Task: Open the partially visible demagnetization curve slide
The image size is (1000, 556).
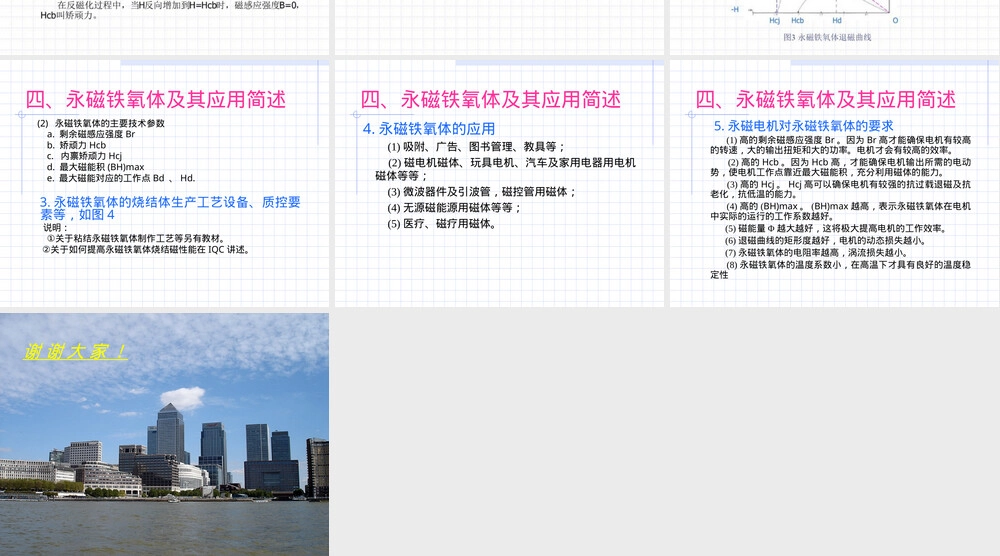Action: click(x=835, y=27)
